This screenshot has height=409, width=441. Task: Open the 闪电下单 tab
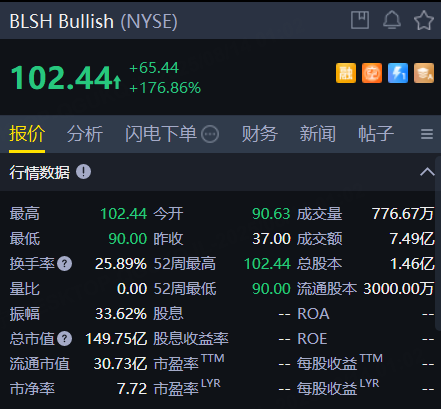click(161, 134)
